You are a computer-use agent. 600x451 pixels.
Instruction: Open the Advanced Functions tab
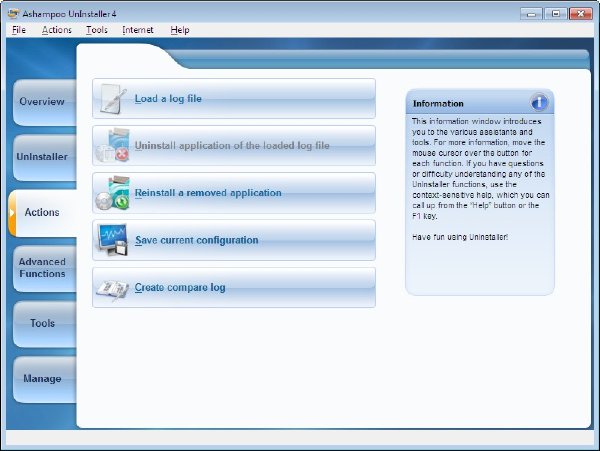tap(44, 268)
